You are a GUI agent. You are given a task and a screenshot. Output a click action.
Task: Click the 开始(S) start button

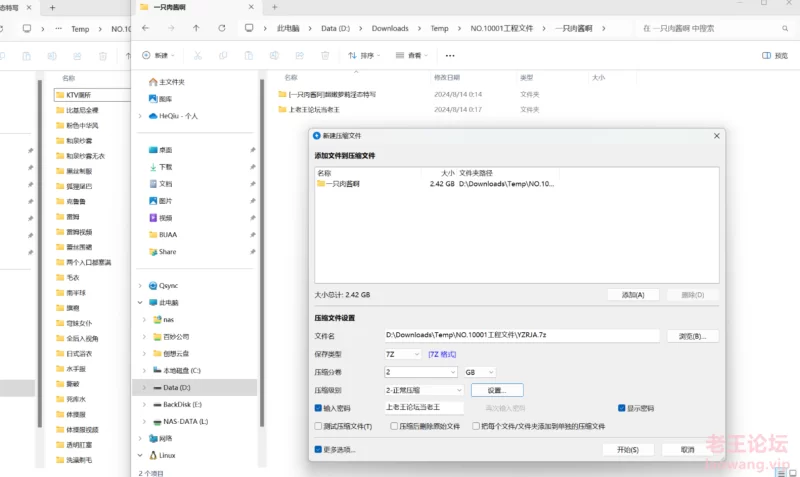click(627, 450)
